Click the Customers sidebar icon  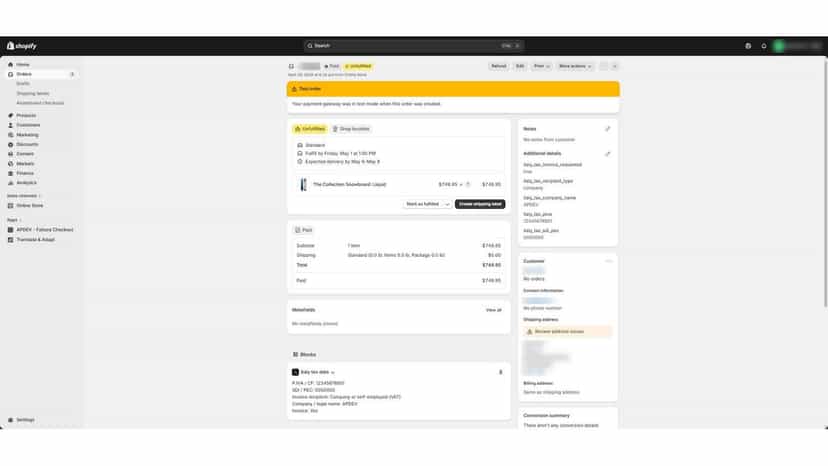[x=11, y=125]
